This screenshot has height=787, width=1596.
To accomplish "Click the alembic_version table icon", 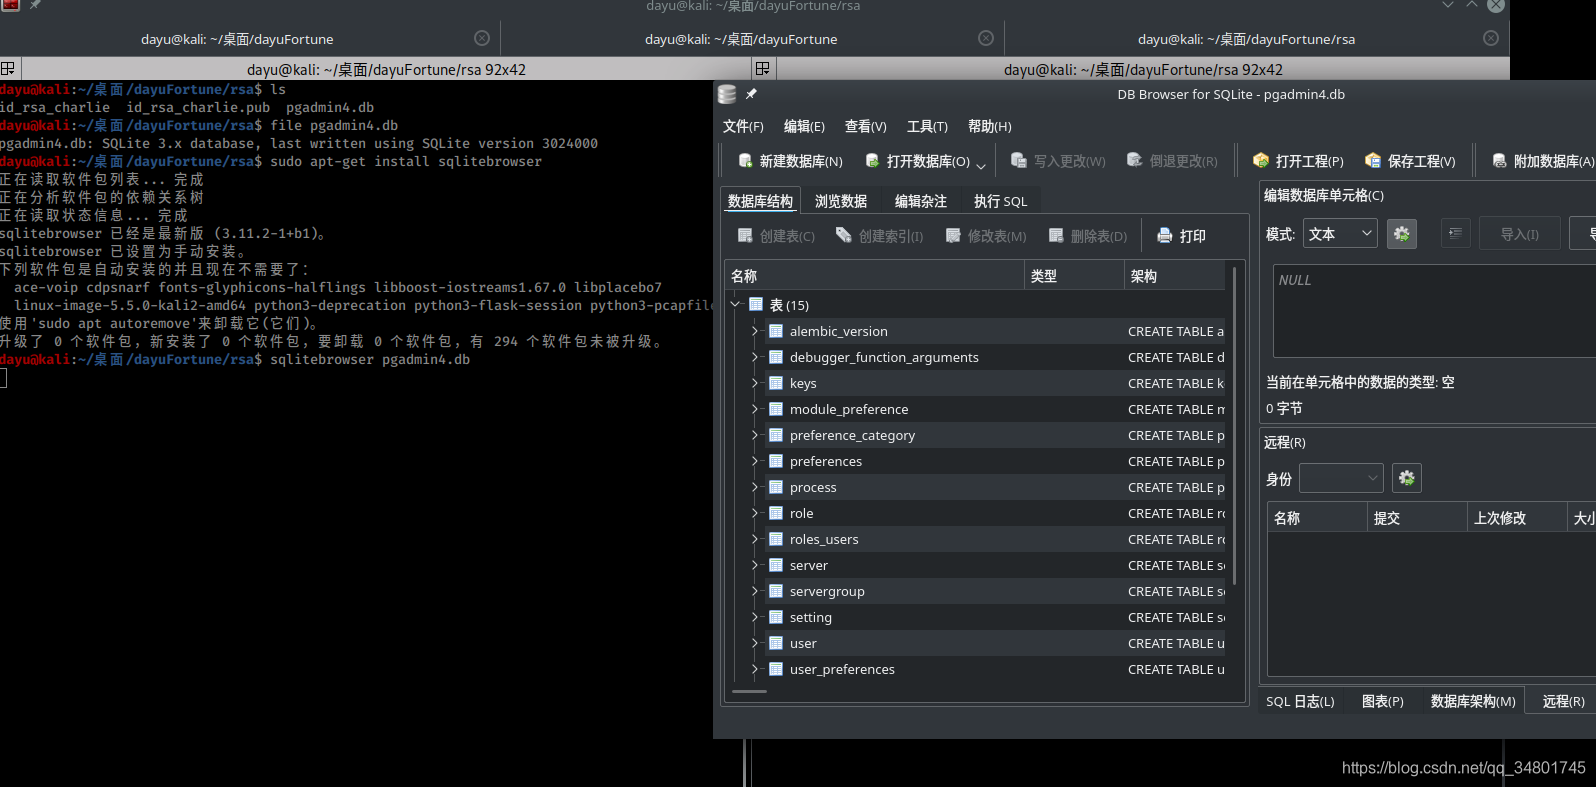I will coord(776,331).
